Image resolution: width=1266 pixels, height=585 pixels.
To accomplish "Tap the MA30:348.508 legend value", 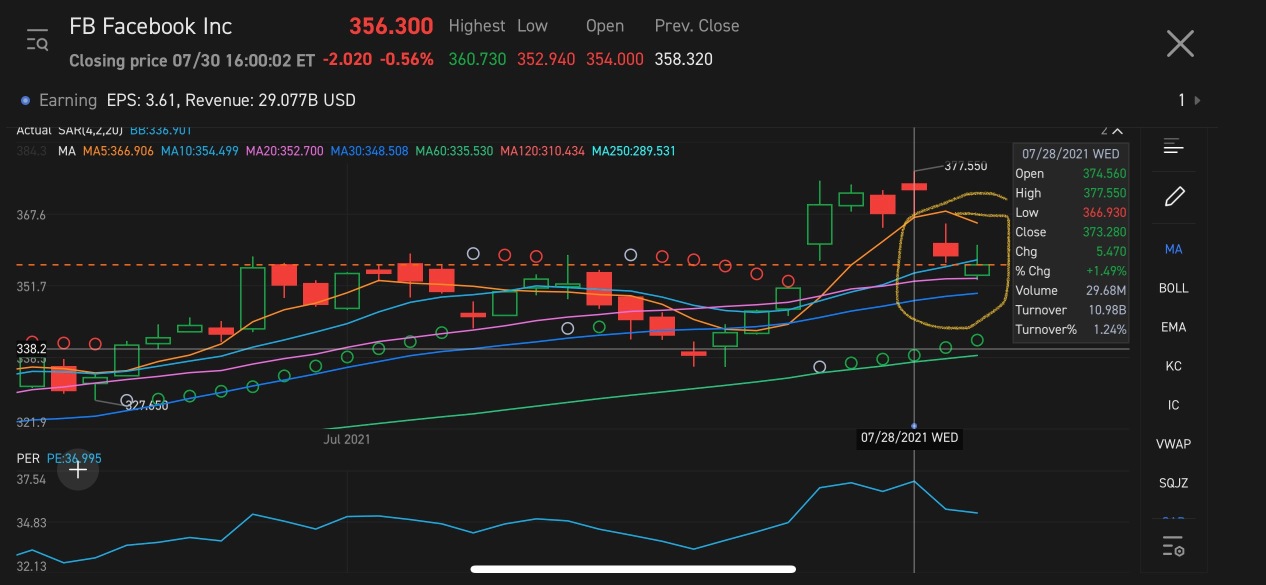I will [x=369, y=151].
